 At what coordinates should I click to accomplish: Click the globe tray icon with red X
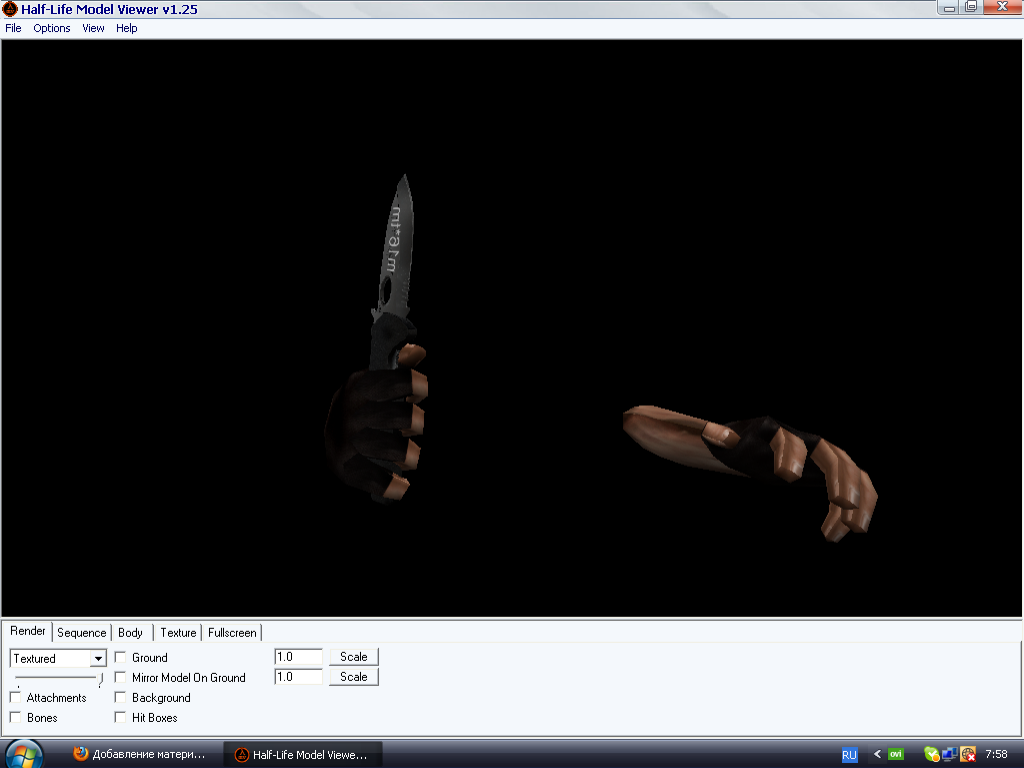pos(968,755)
